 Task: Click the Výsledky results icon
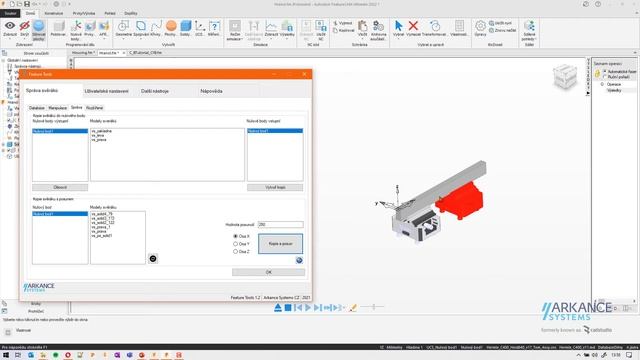[287, 26]
